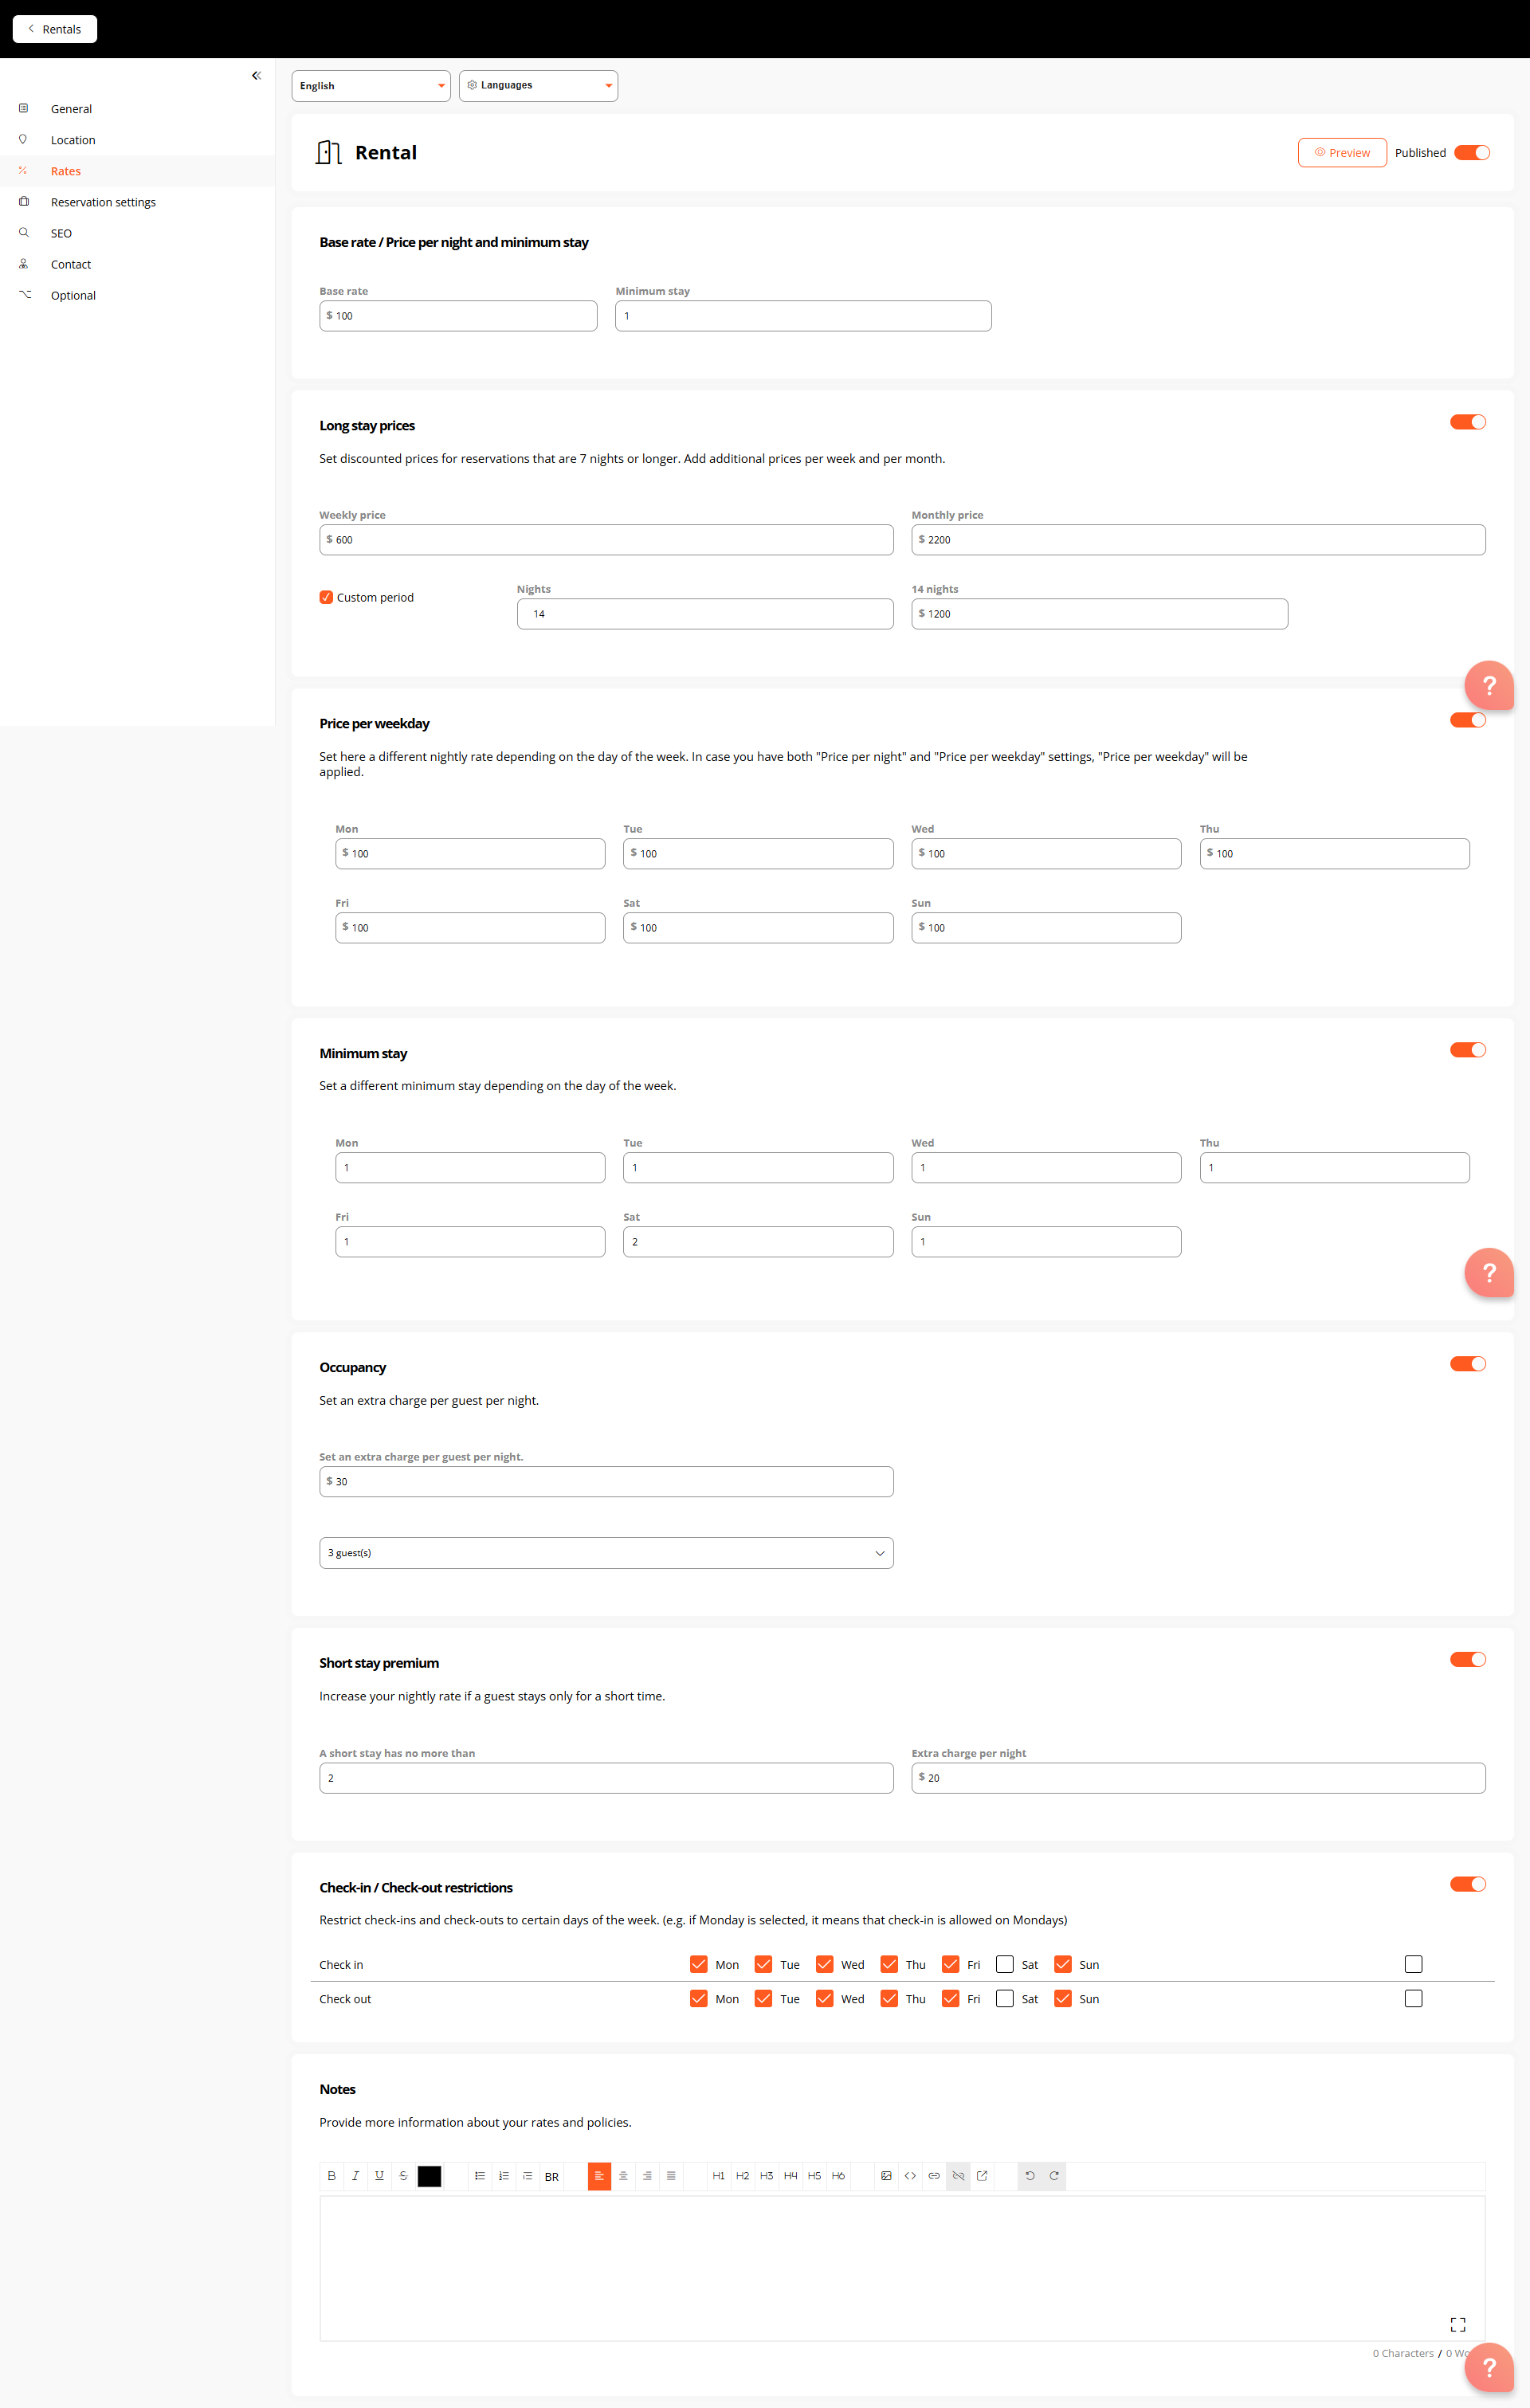Toggle bold in the Notes editor

(331, 2176)
